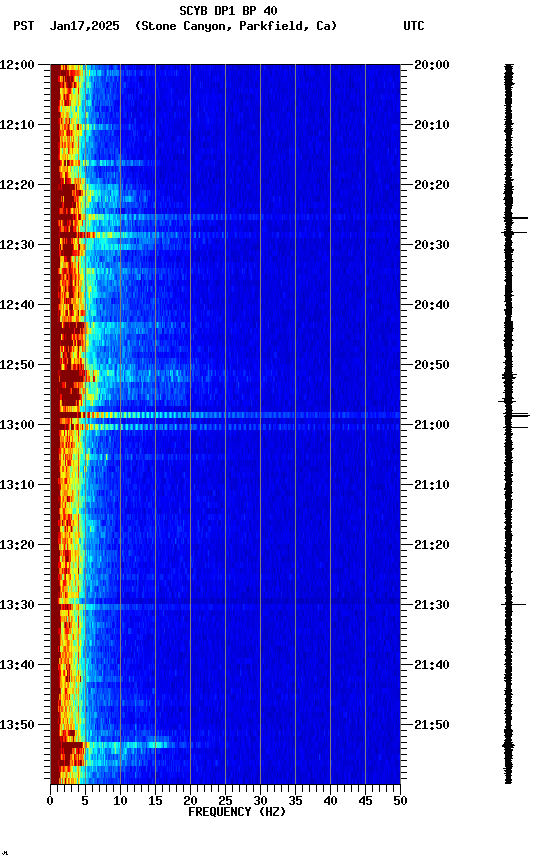Click the broadband spectrogram streak just before 13:00

click(x=225, y=415)
